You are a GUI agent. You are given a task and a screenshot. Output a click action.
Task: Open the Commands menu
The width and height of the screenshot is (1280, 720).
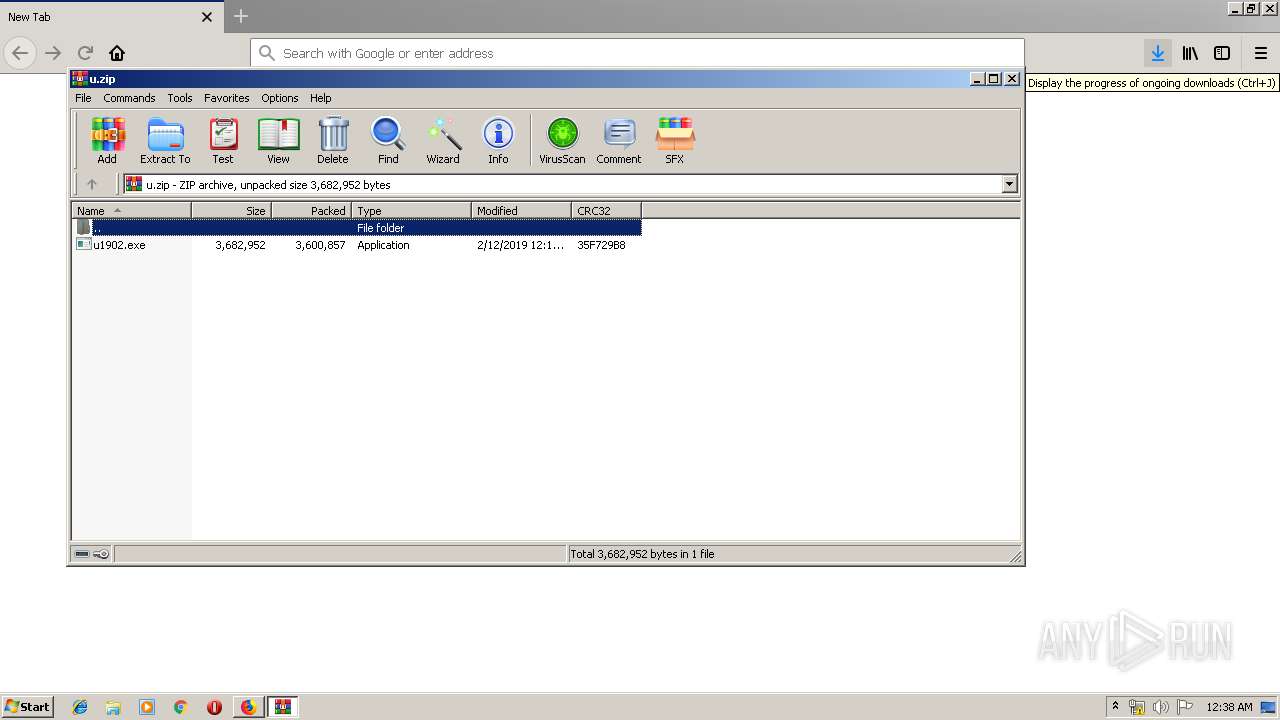(x=129, y=98)
